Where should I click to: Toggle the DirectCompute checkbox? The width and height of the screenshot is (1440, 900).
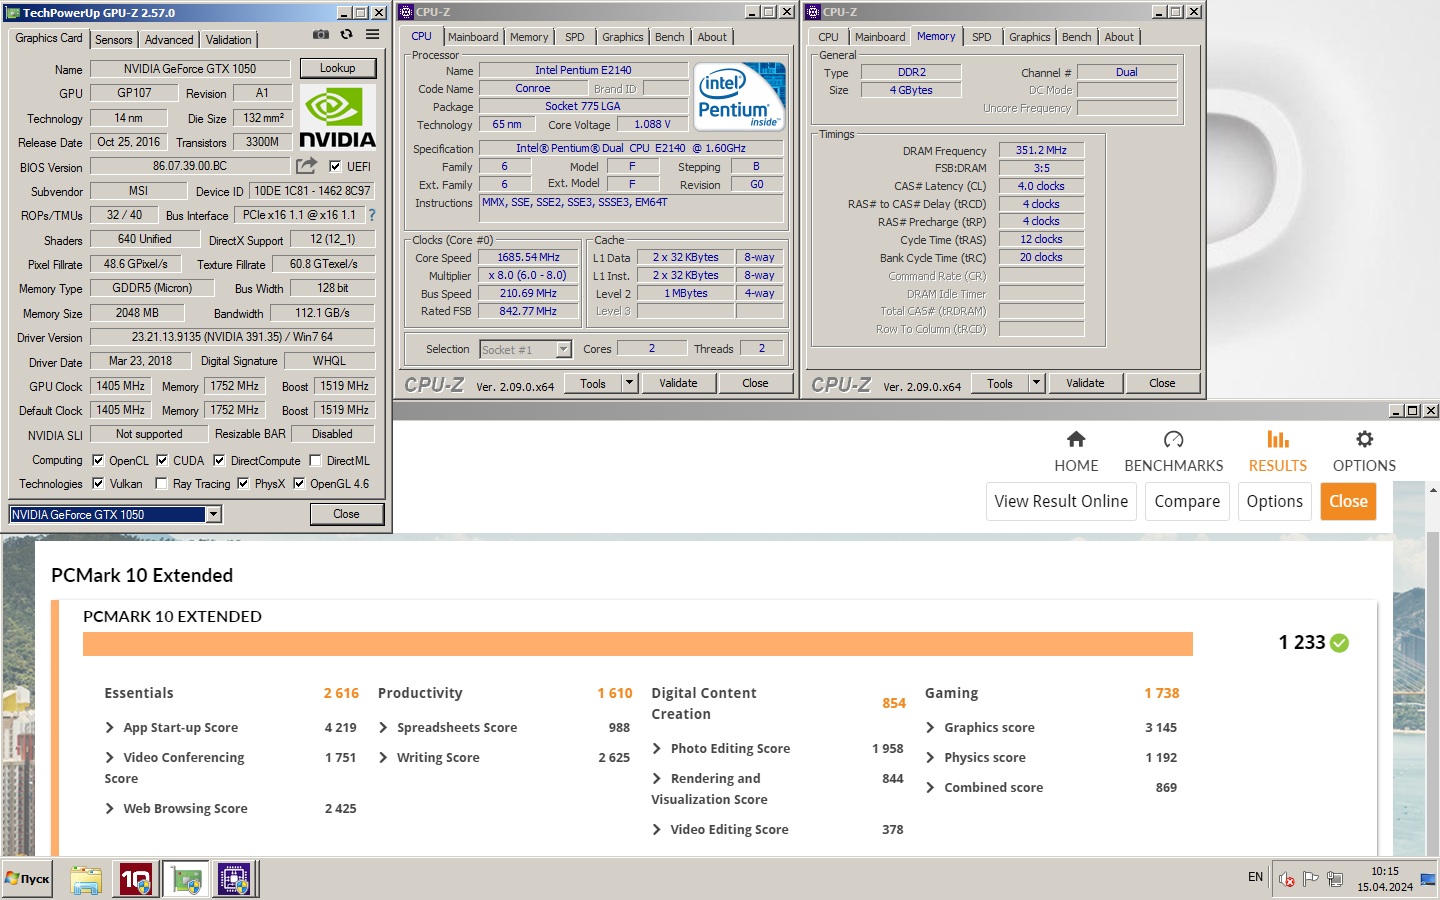pyautogui.click(x=219, y=461)
